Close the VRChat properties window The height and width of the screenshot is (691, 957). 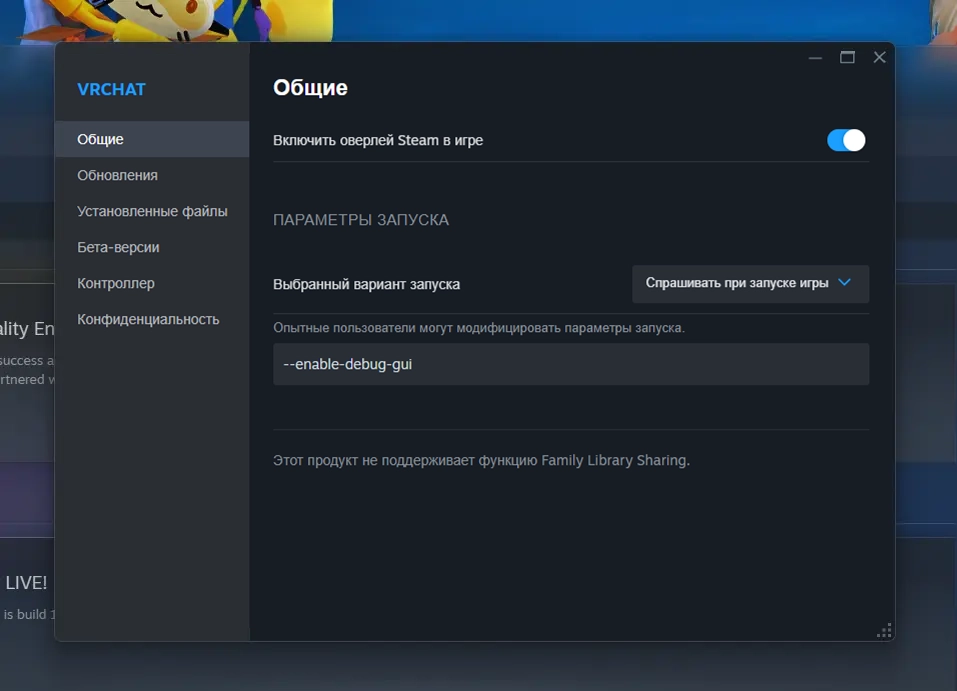click(879, 57)
